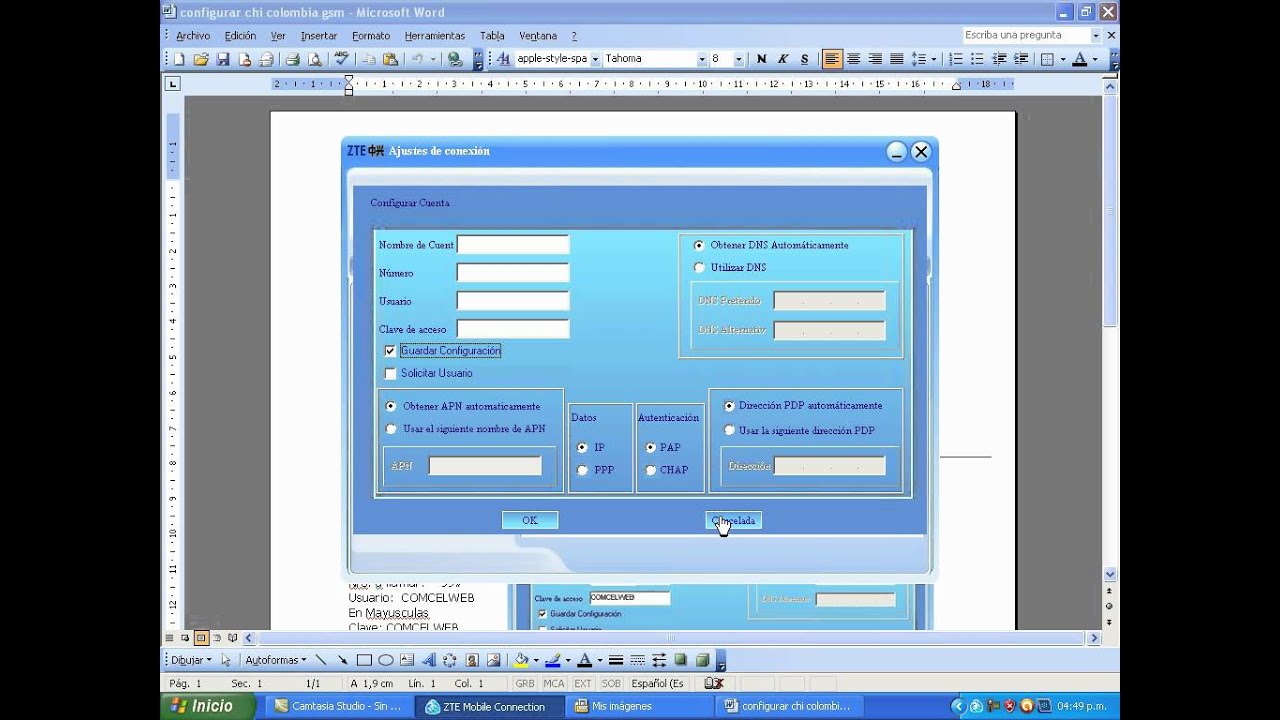
Task: Select Obtener DNS Automáticamente option
Action: point(699,245)
